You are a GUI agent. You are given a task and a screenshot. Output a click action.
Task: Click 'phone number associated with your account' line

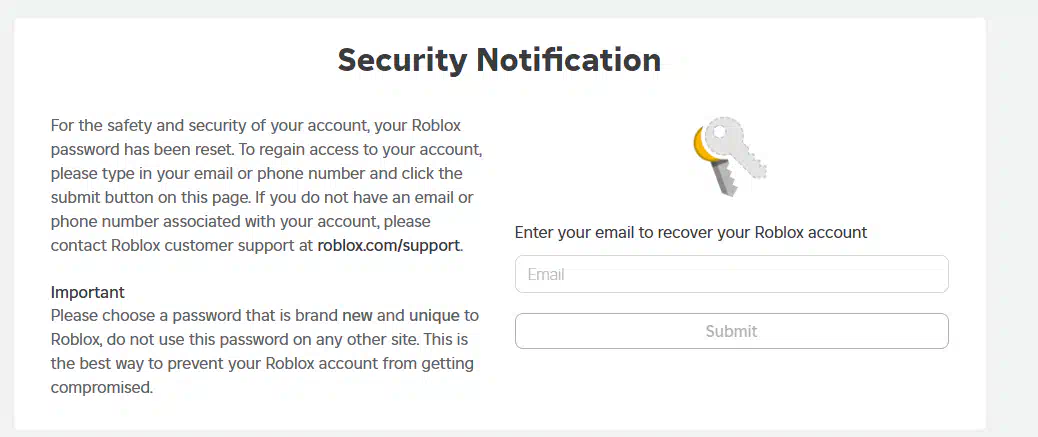(240, 222)
